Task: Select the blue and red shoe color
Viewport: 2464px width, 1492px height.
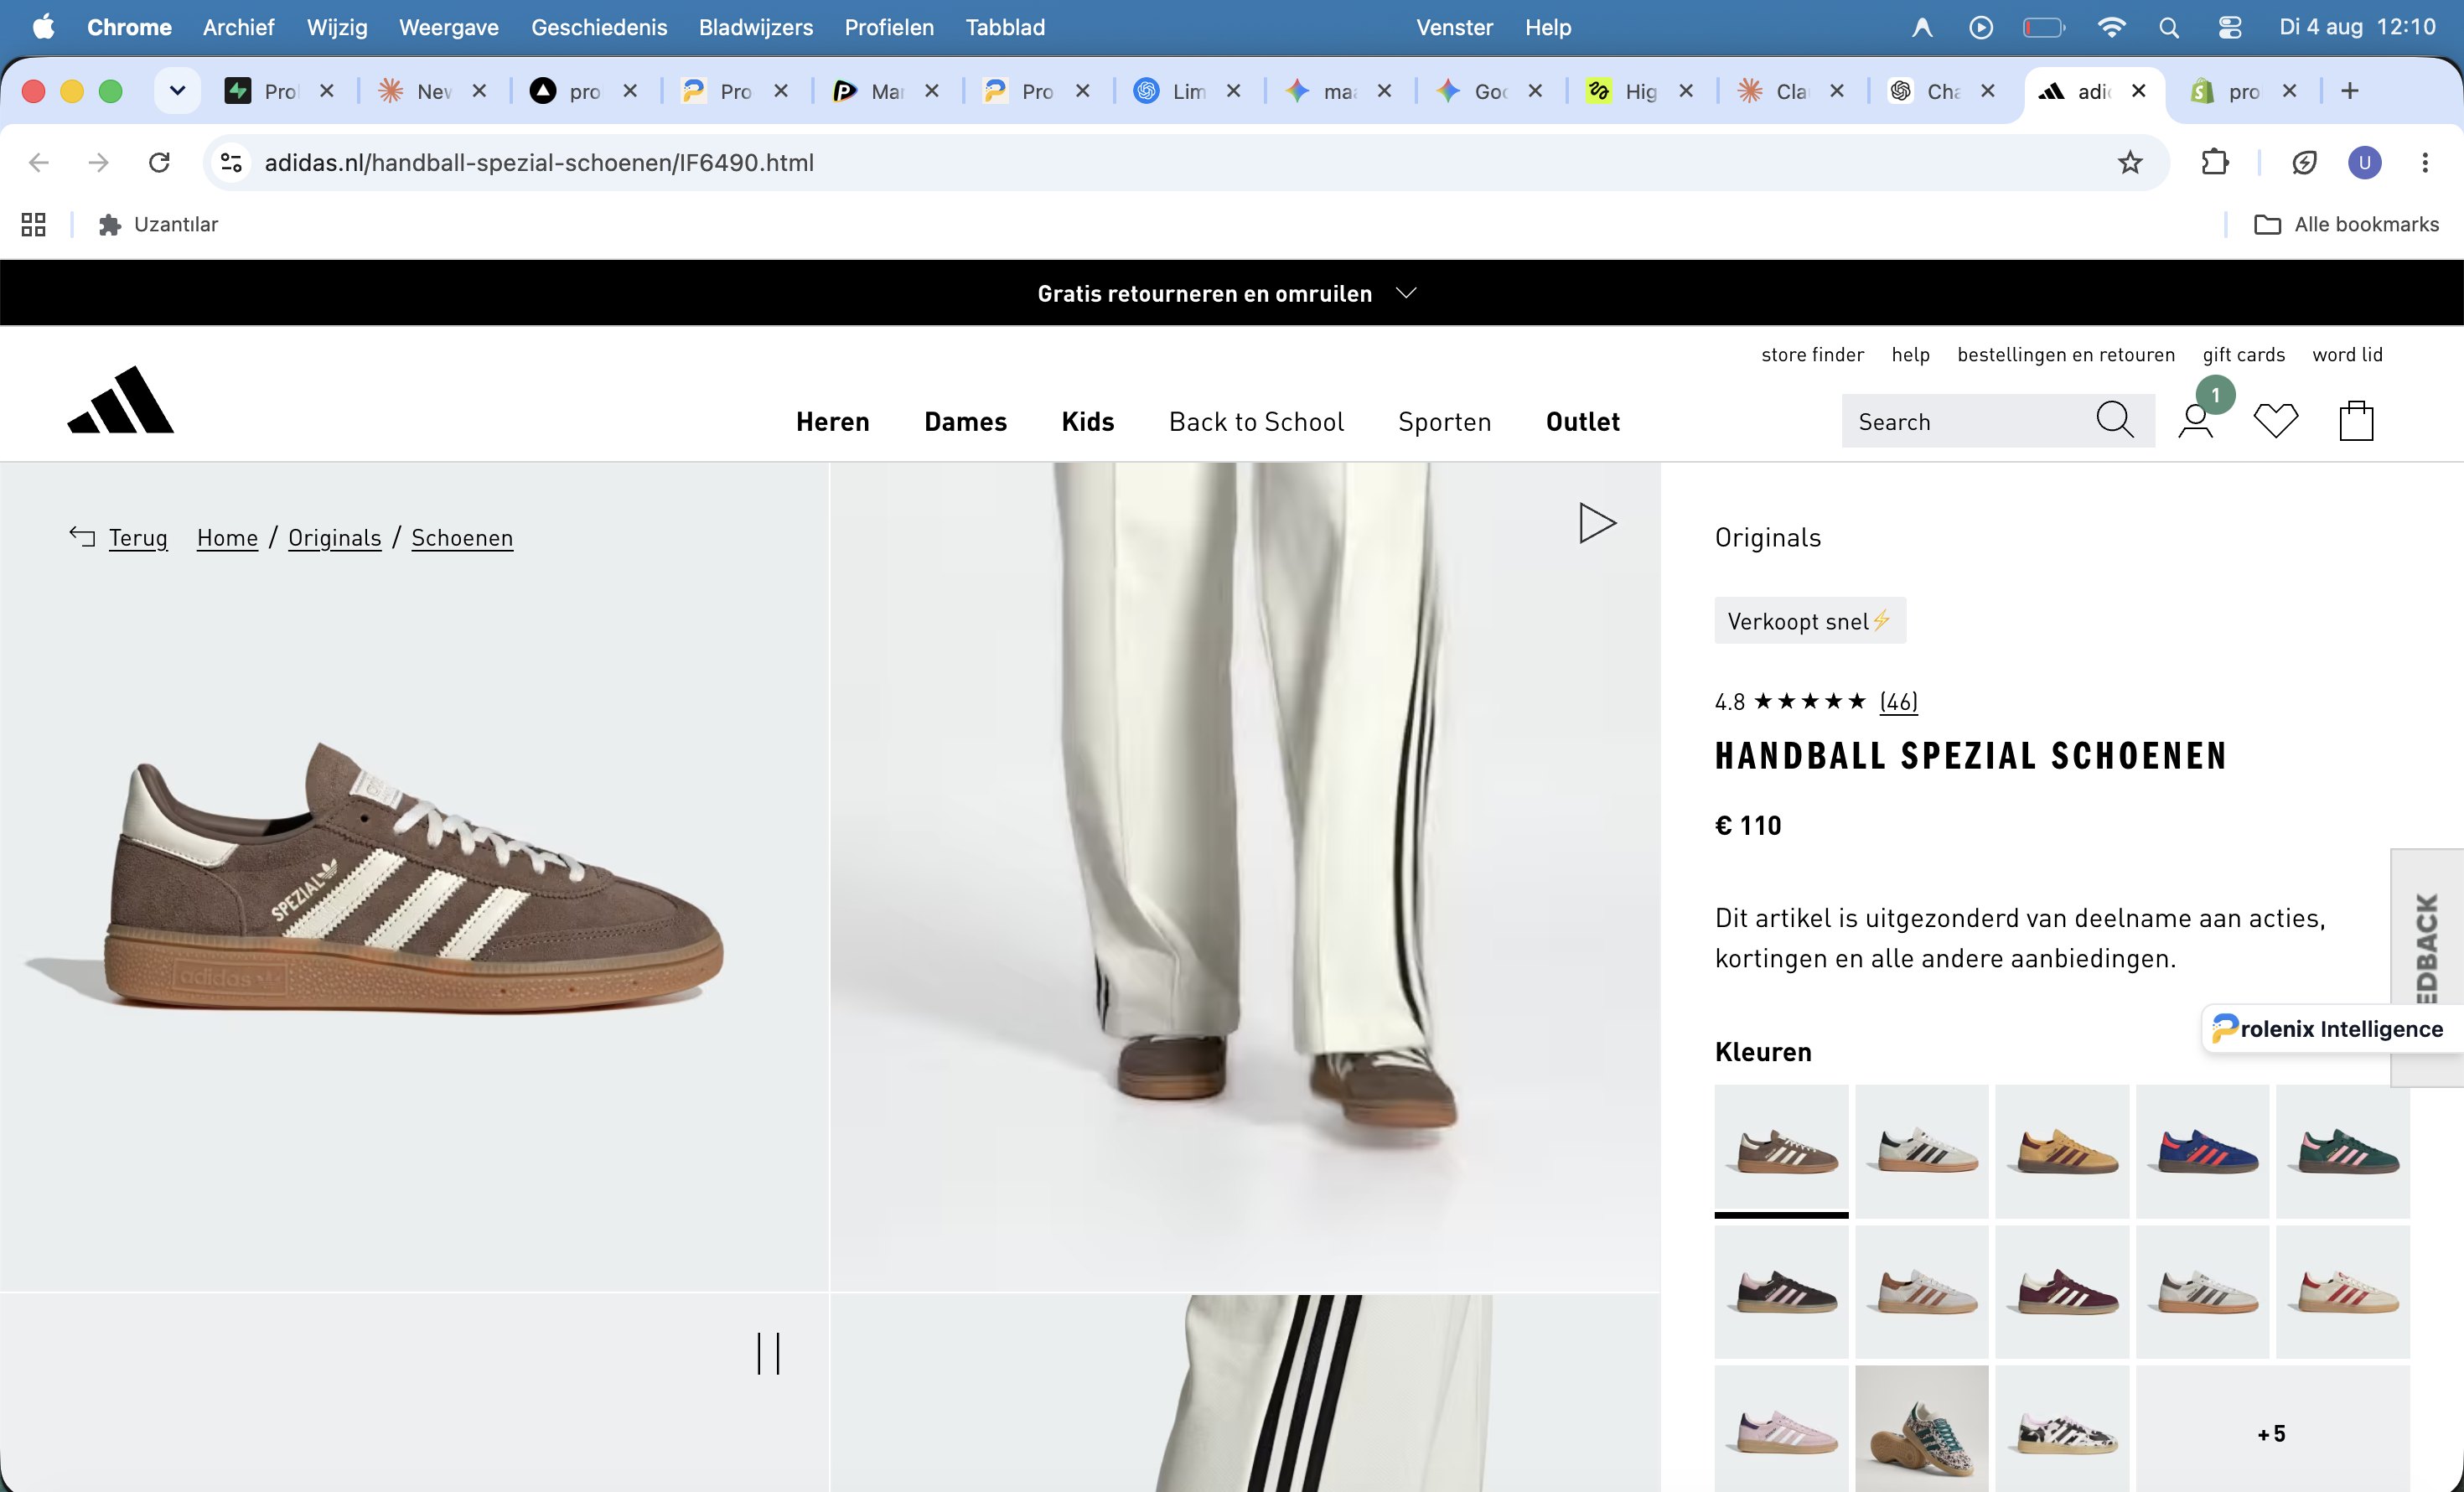Action: 2202,1151
